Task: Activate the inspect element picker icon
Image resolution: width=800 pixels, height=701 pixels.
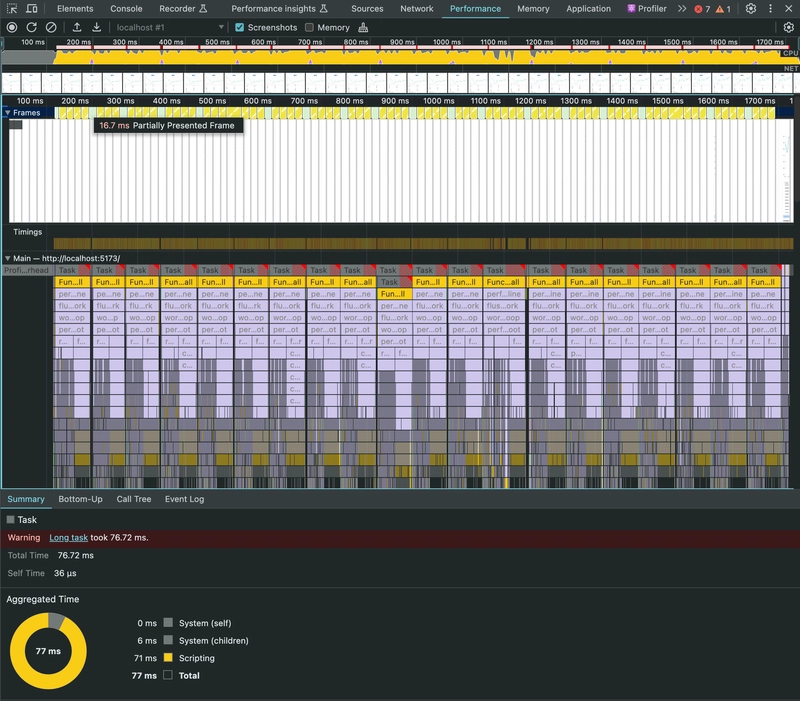Action: coord(12,9)
